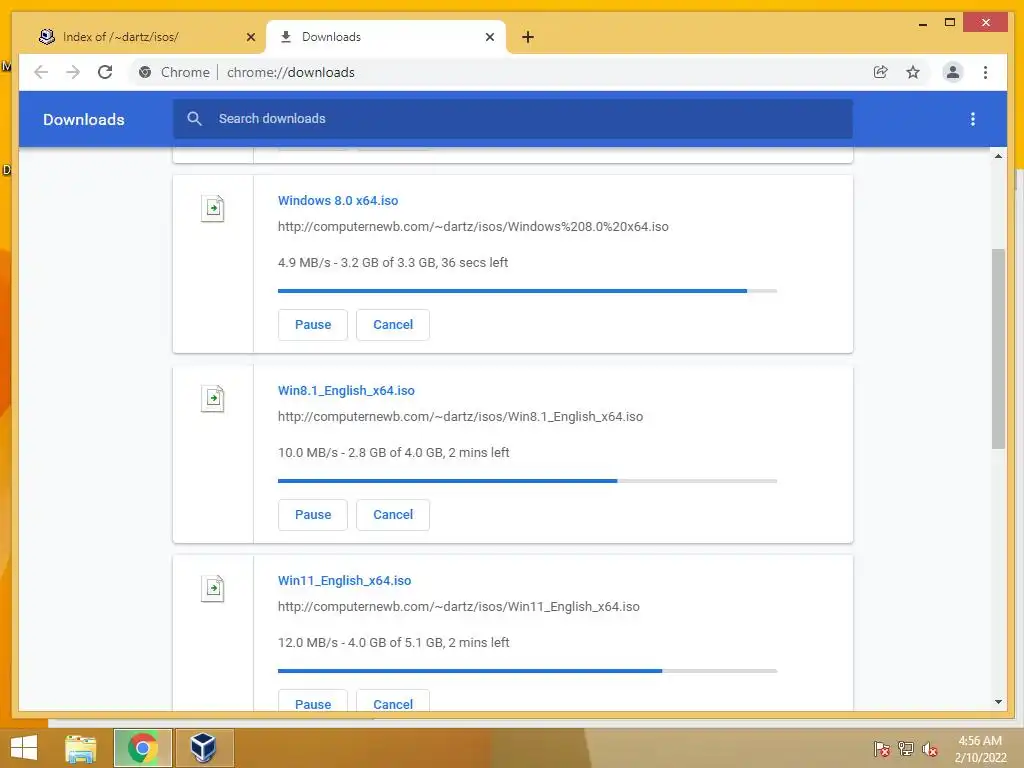The height and width of the screenshot is (768, 1024).
Task: Click the scrollbar down arrow
Action: click(998, 702)
